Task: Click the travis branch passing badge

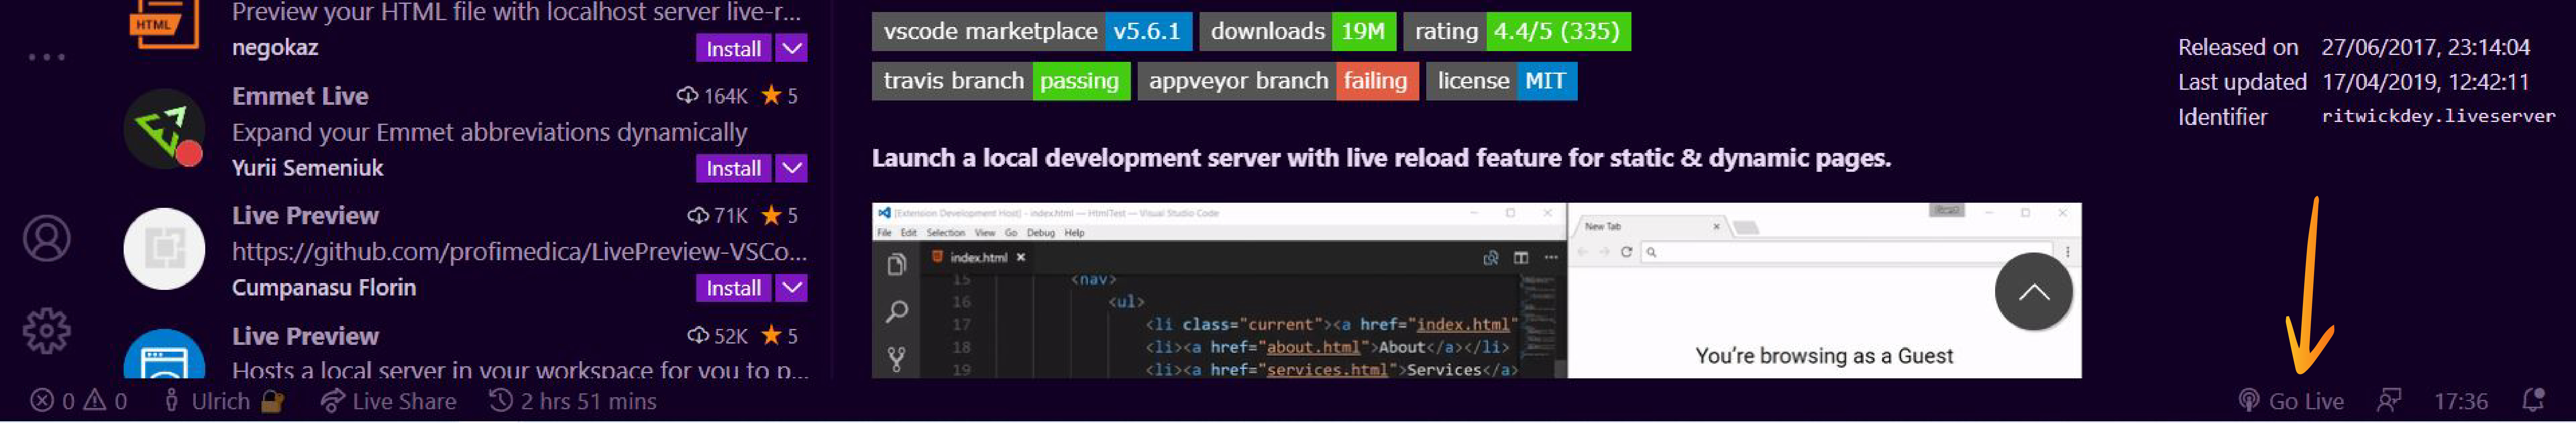Action: coord(1001,81)
